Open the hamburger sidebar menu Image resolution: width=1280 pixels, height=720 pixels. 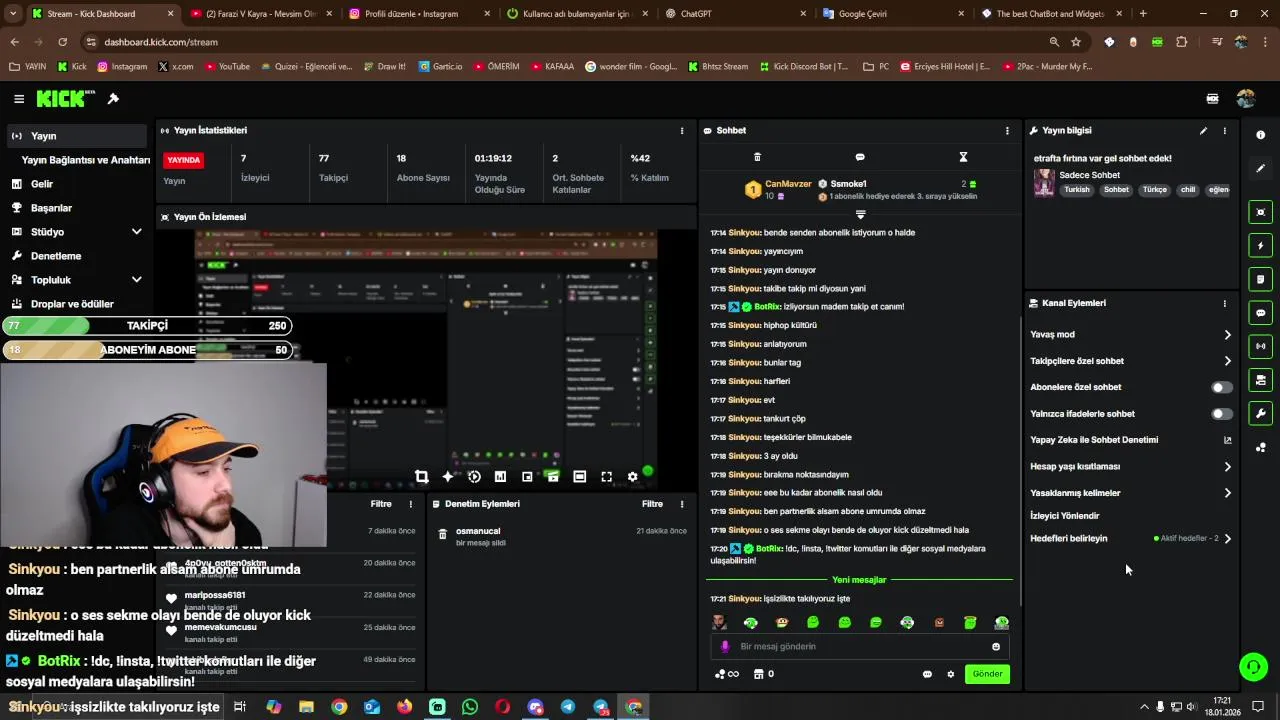(19, 99)
